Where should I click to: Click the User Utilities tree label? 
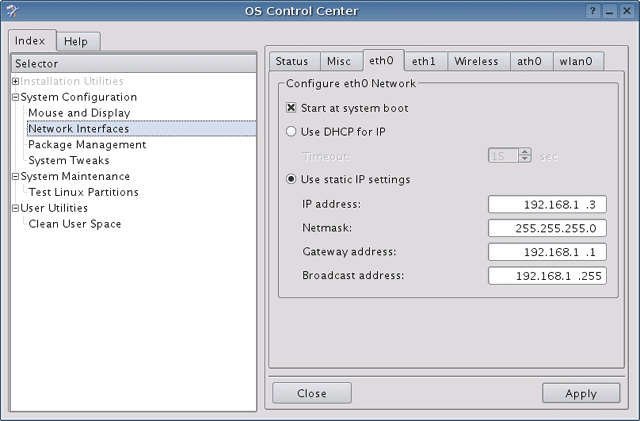(54, 208)
